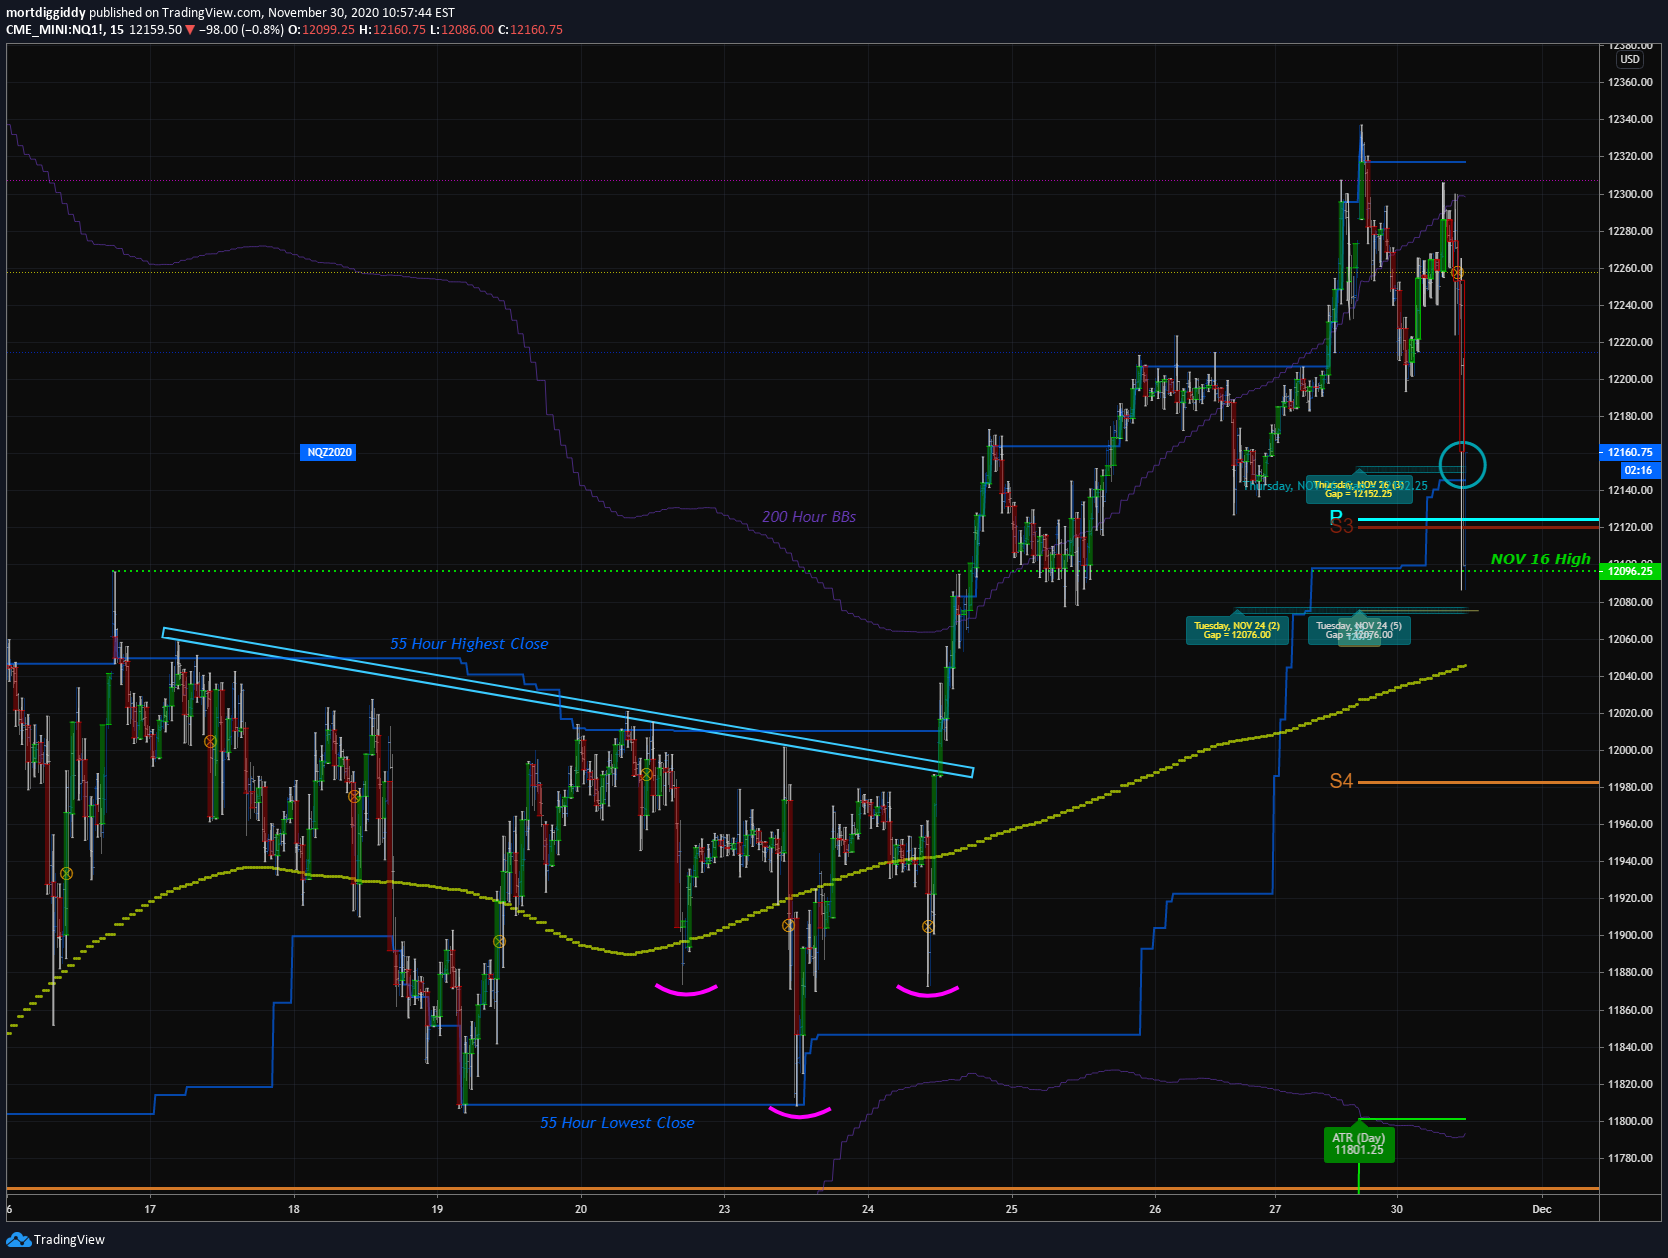Click the TradingView logo at bottom left
The height and width of the screenshot is (1258, 1668).
click(x=55, y=1239)
